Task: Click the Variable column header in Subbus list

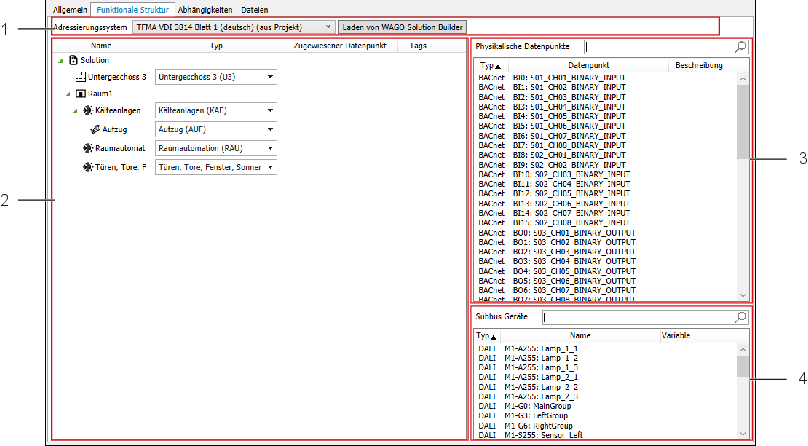Action: [x=676, y=336]
